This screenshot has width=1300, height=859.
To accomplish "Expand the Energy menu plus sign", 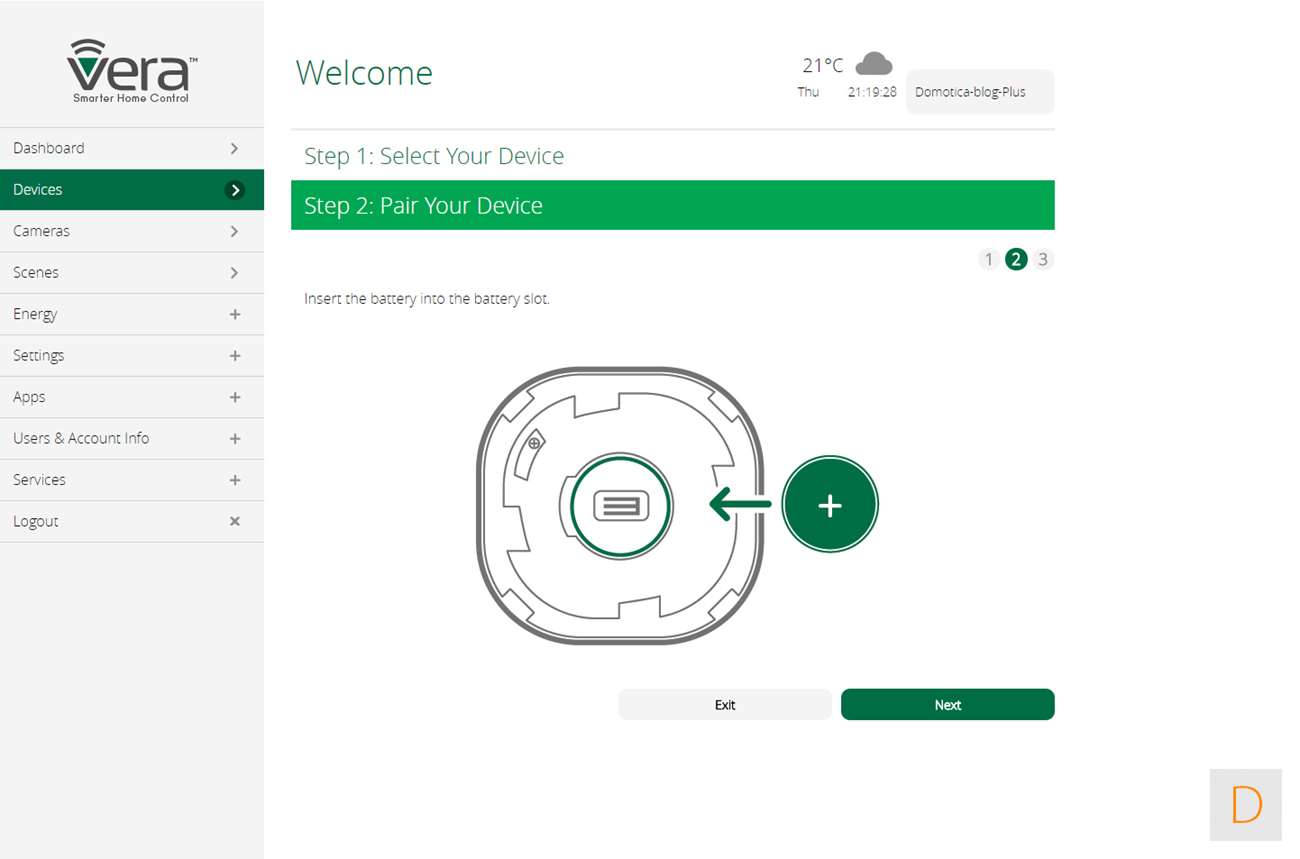I will (x=235, y=314).
